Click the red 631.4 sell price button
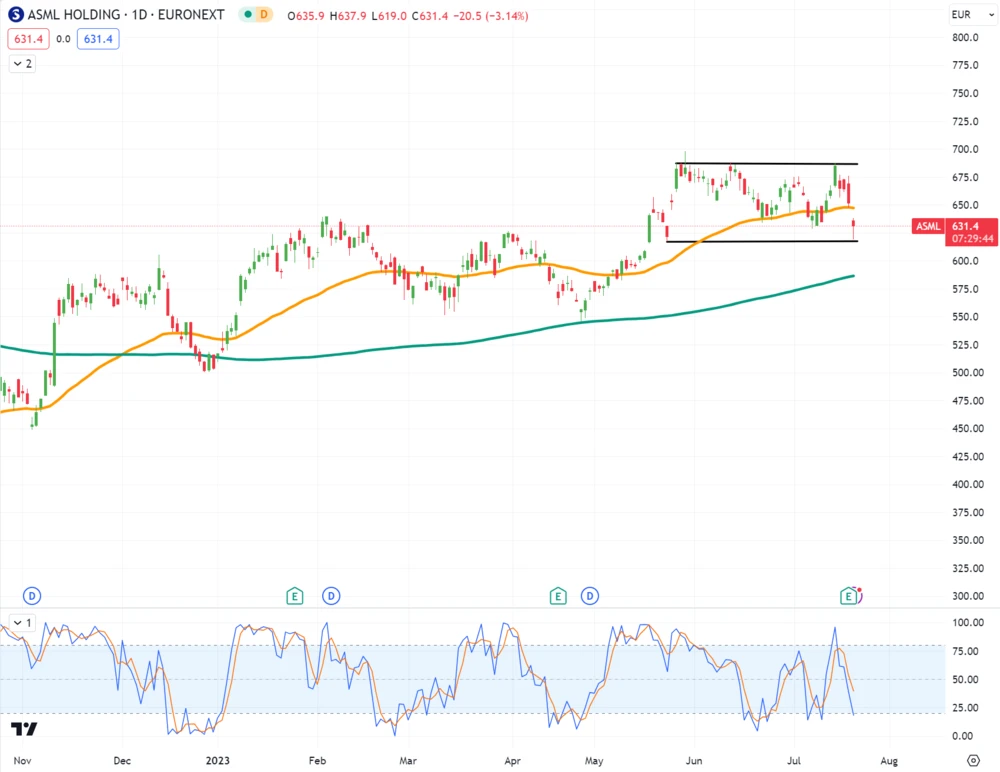This screenshot has height=772, width=1000. (25, 39)
